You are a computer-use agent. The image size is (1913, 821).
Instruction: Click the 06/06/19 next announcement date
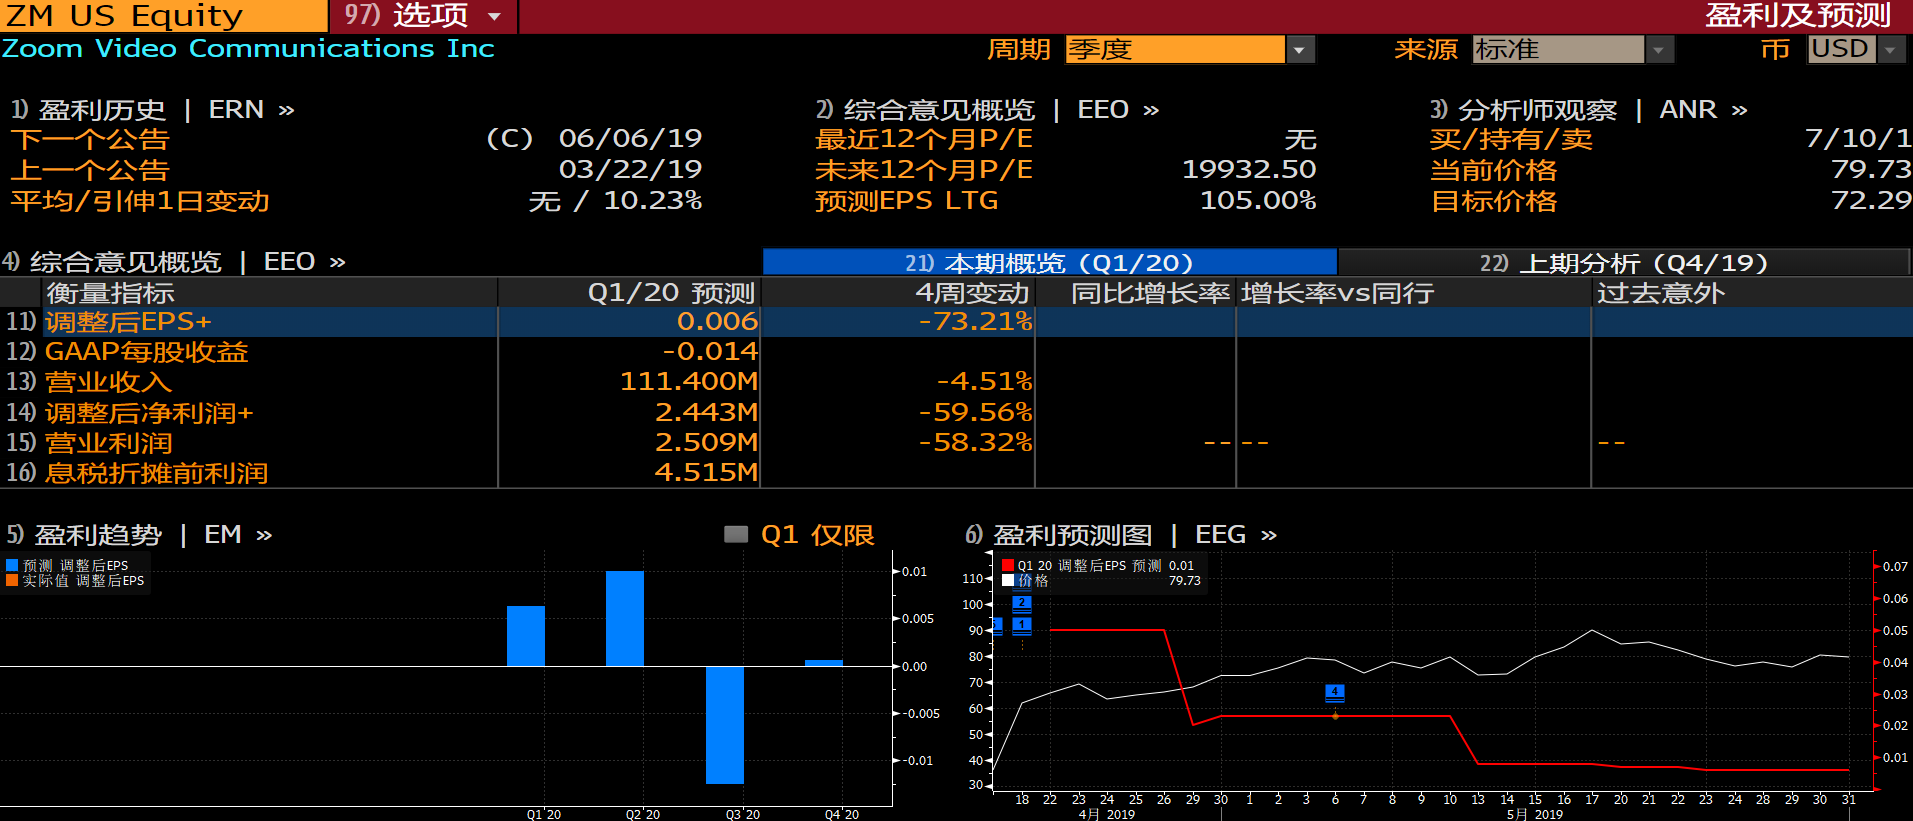pyautogui.click(x=630, y=139)
